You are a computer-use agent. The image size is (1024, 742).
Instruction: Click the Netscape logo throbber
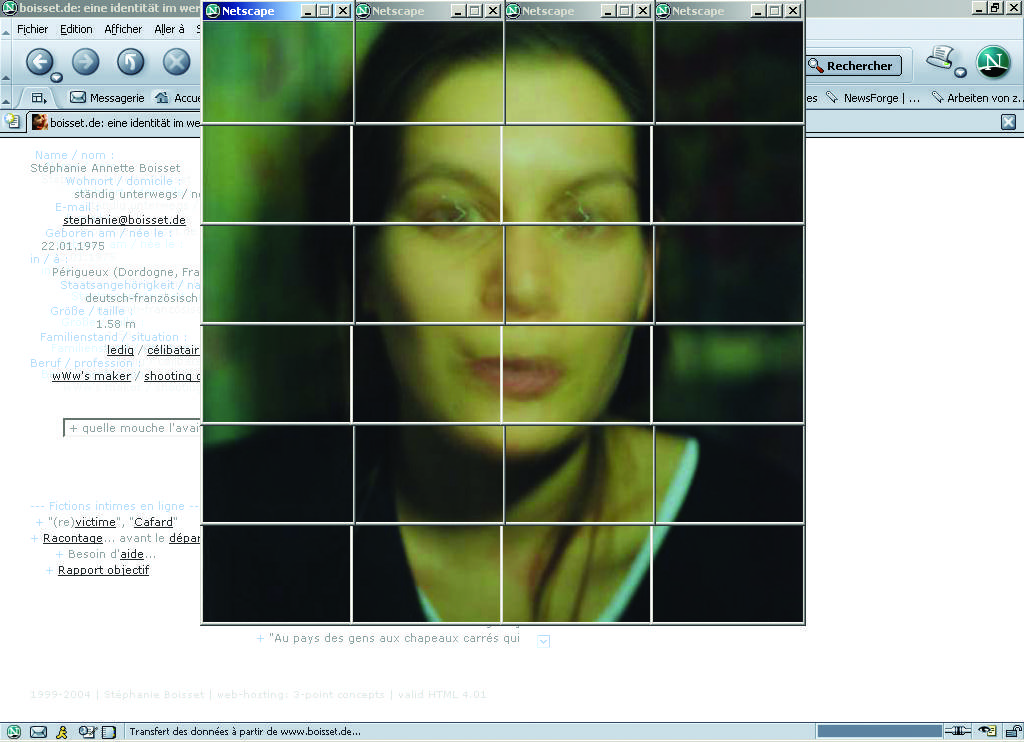click(992, 63)
